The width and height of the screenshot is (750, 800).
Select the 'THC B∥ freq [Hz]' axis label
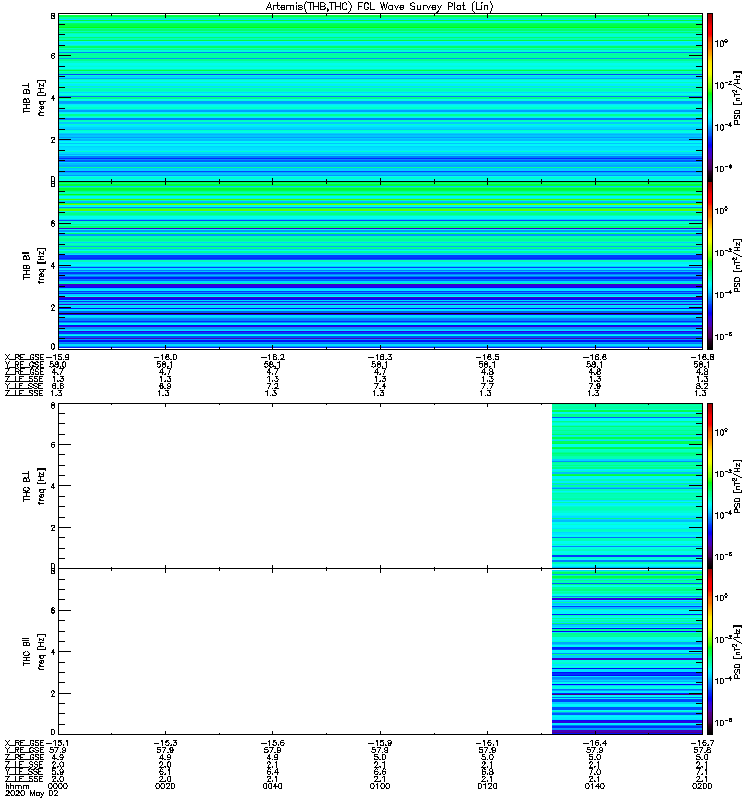click(x=34, y=652)
